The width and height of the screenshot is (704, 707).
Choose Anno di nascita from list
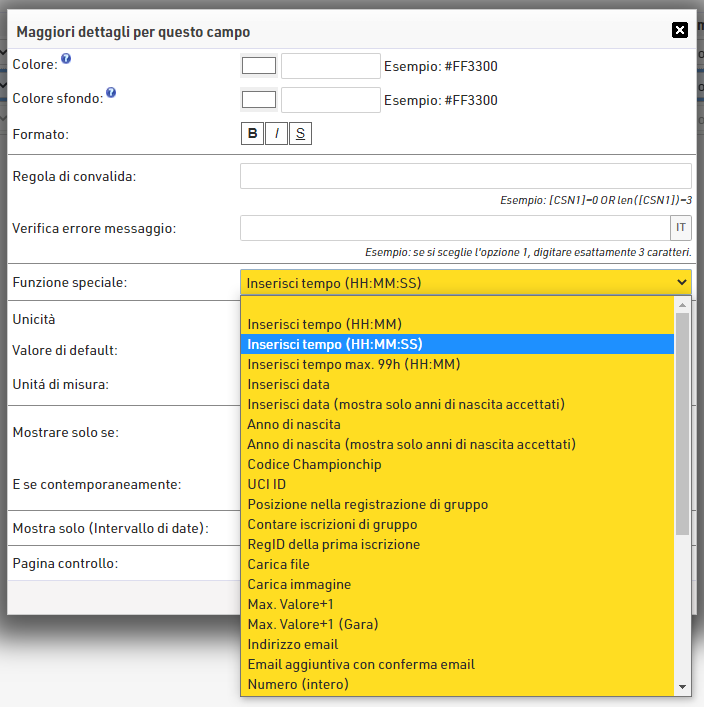coord(280,424)
